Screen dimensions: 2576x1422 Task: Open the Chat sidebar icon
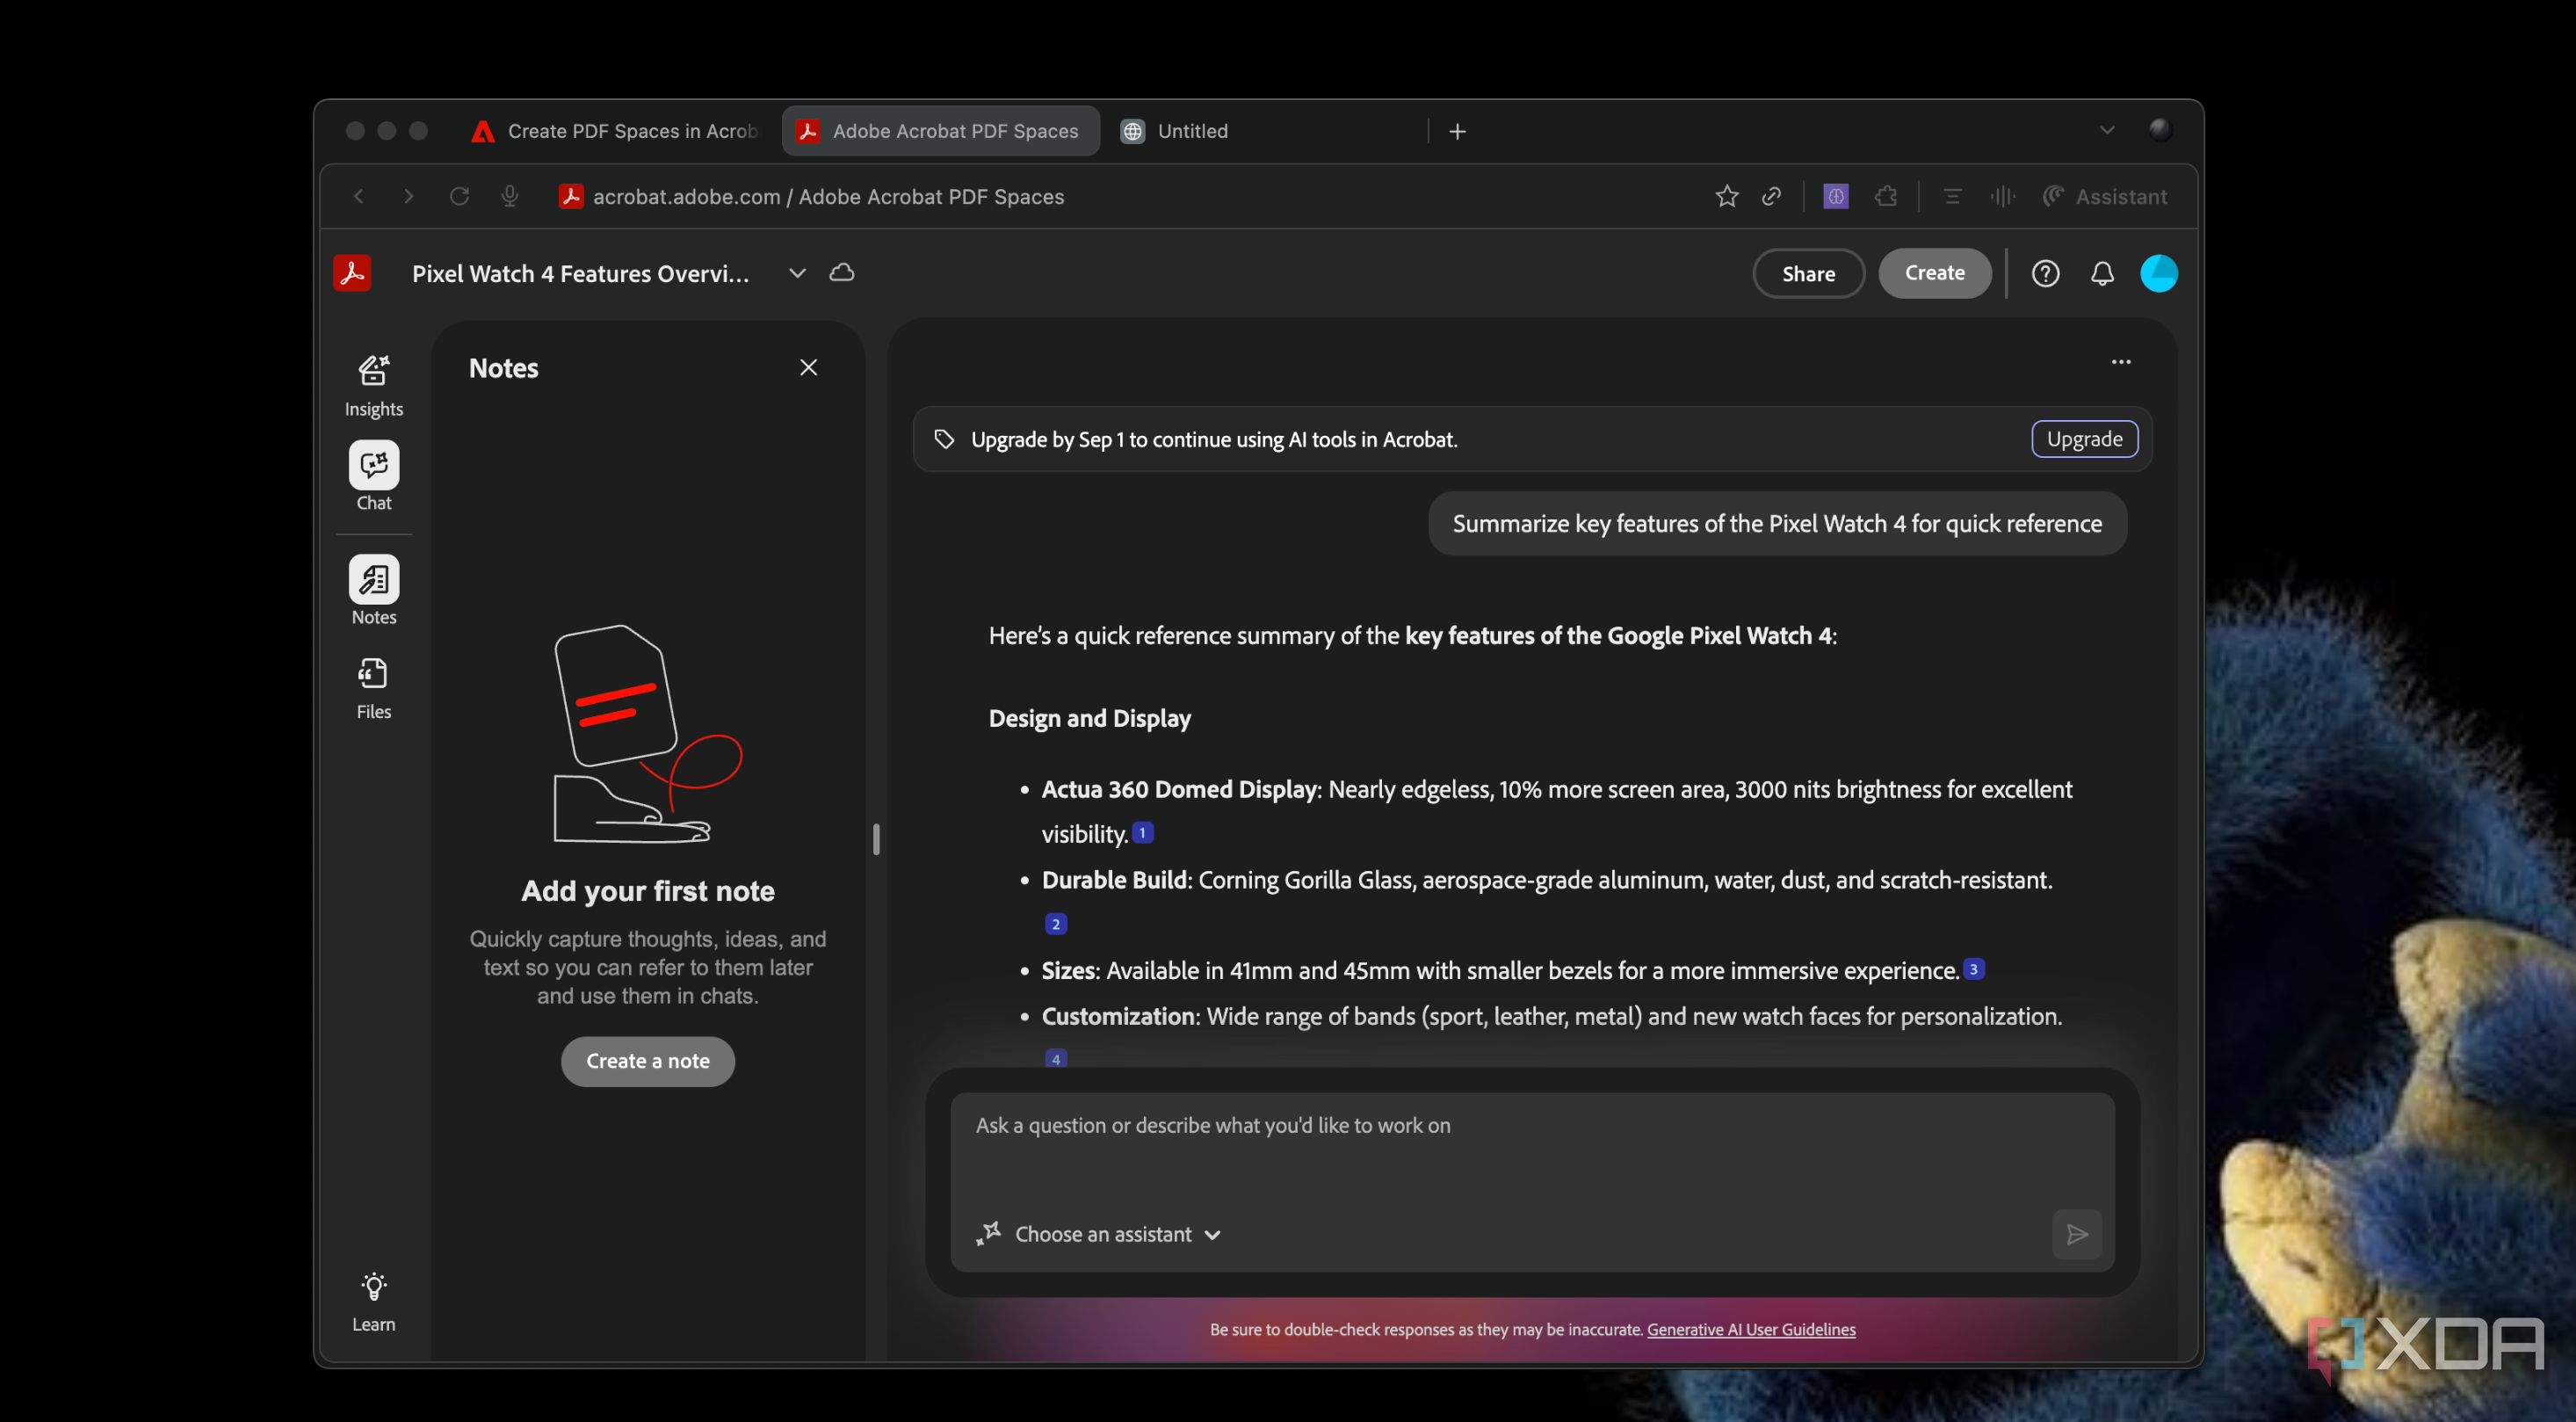pyautogui.click(x=373, y=465)
